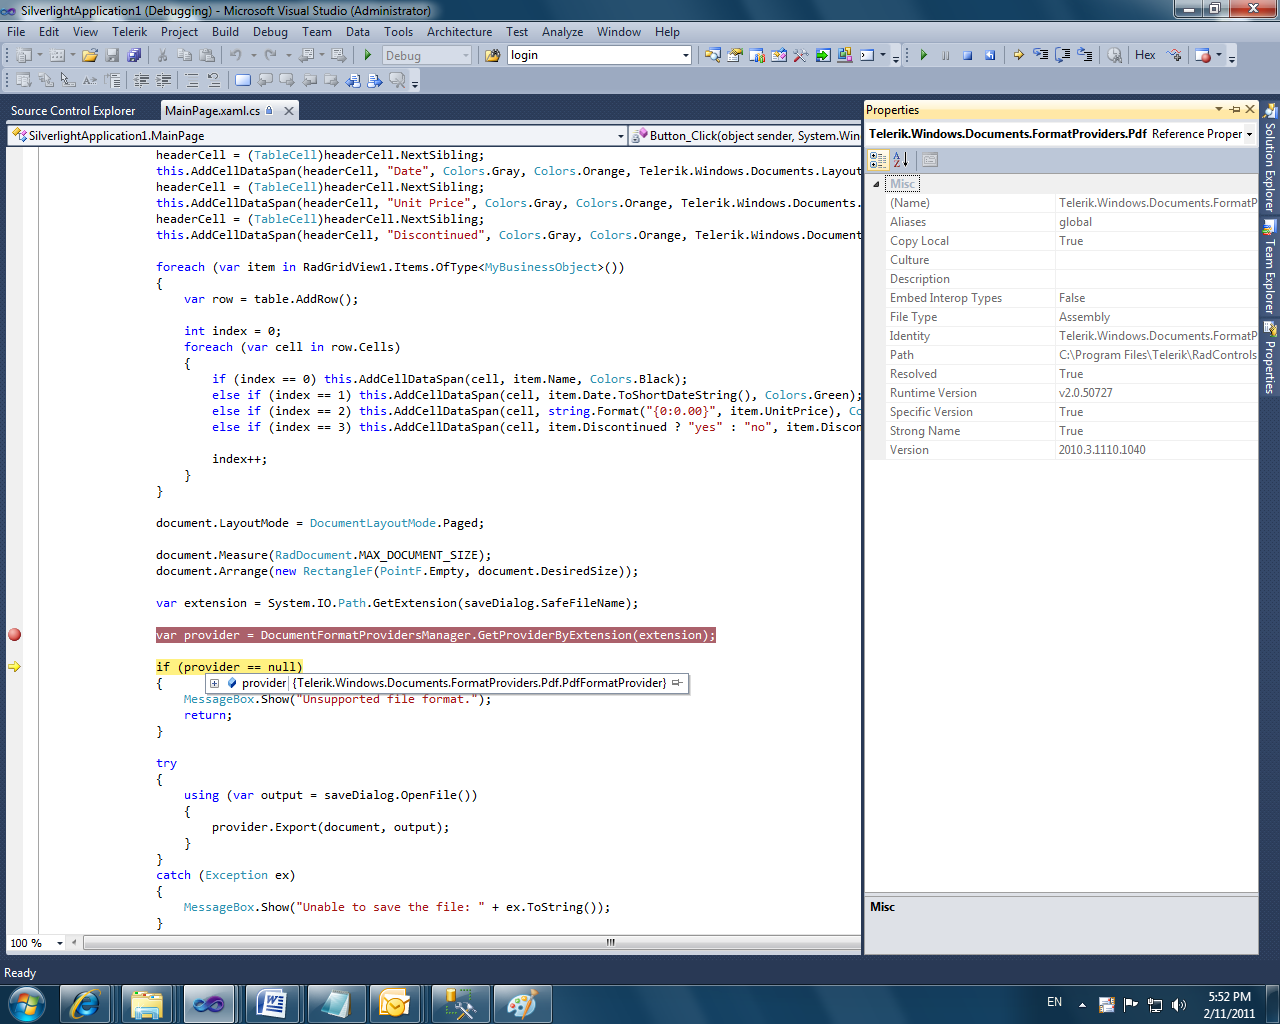Click the Save All toolbar icon
The image size is (1280, 1024).
click(134, 56)
